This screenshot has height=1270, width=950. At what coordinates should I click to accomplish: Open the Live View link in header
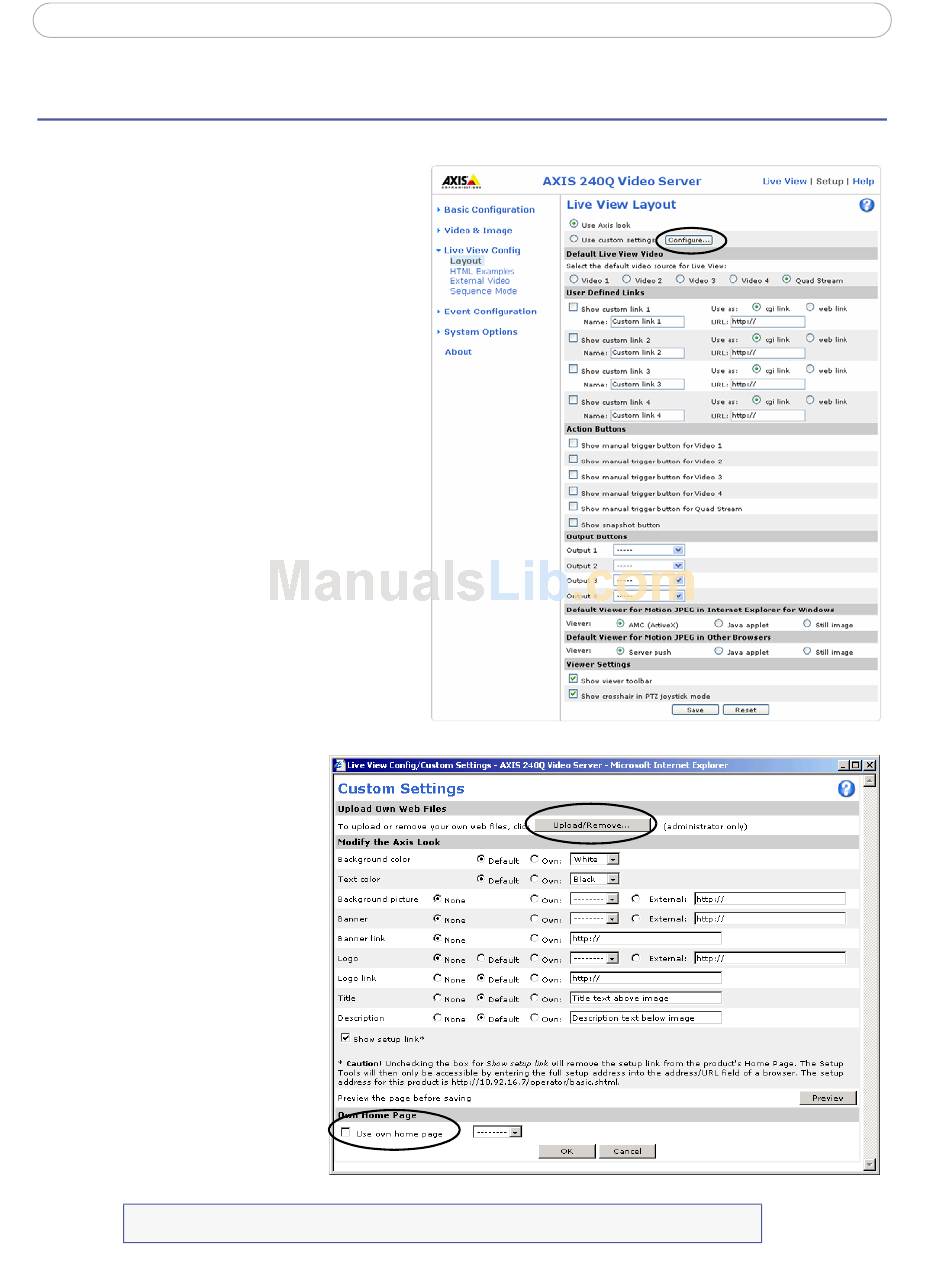[x=785, y=182]
